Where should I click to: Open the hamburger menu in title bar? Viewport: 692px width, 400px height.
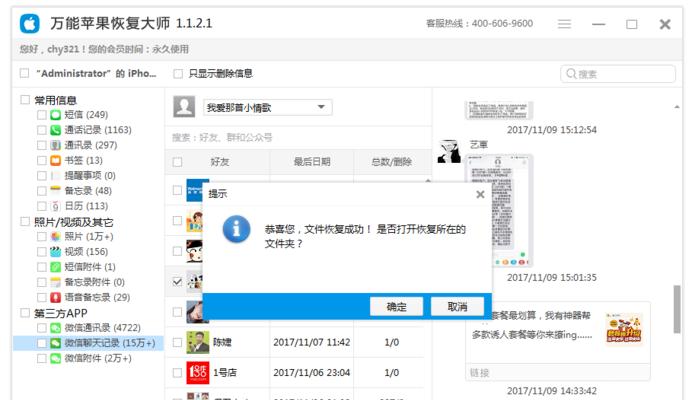pos(564,24)
